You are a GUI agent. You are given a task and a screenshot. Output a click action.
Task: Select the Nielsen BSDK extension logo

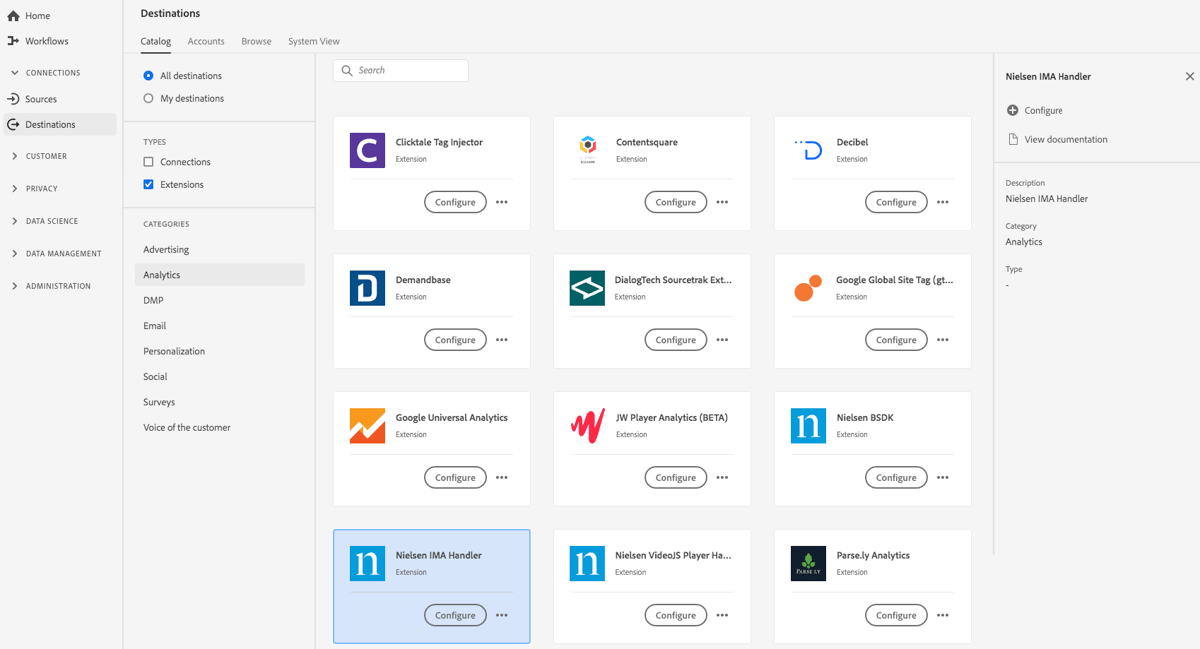click(x=807, y=425)
